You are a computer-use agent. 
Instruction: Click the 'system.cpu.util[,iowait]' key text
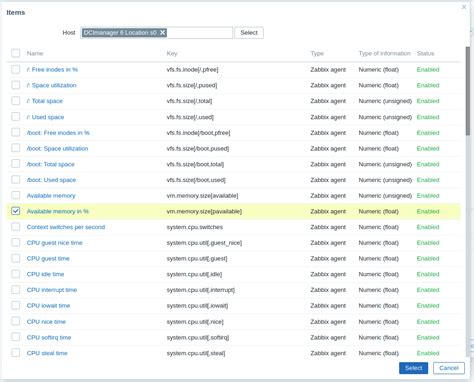197,306
